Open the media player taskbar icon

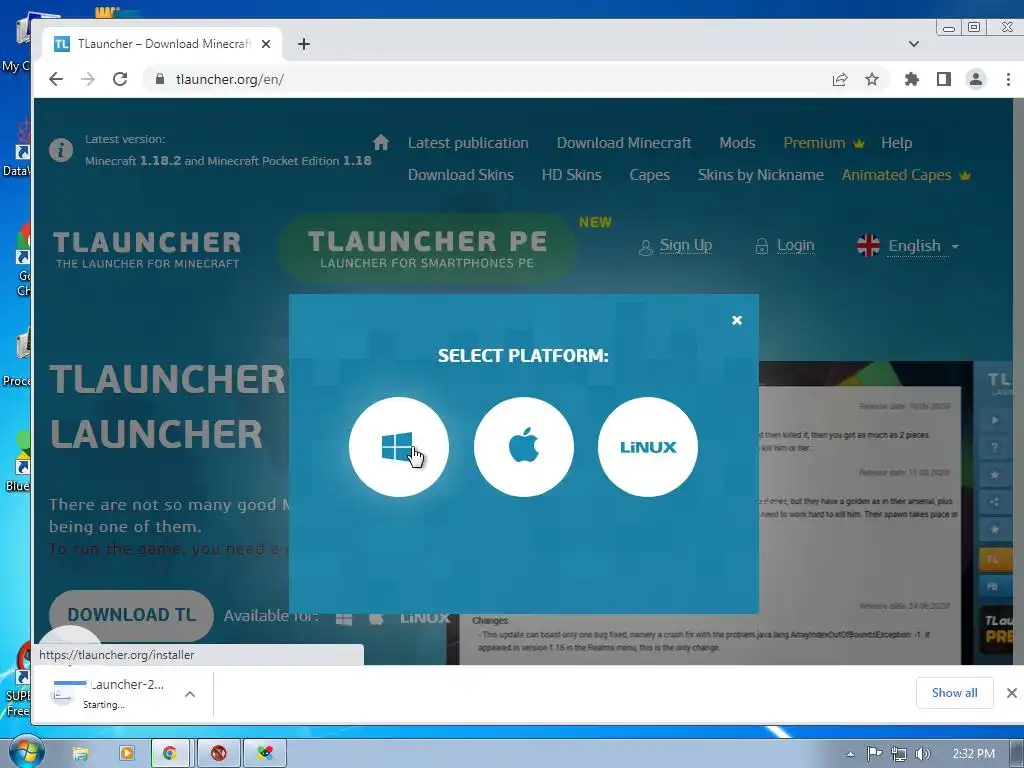point(127,754)
